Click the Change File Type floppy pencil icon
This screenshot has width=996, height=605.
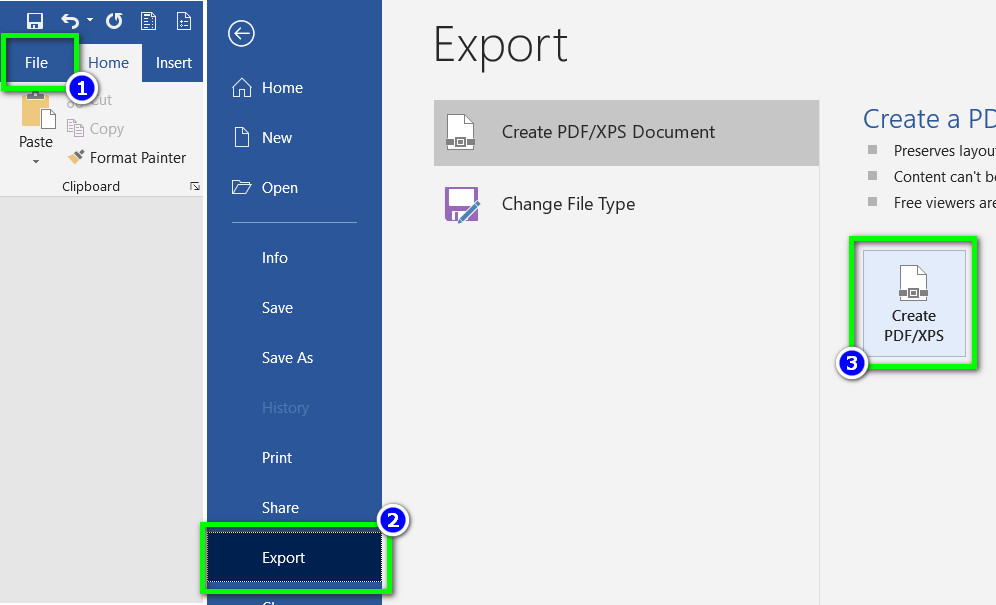[x=462, y=205]
